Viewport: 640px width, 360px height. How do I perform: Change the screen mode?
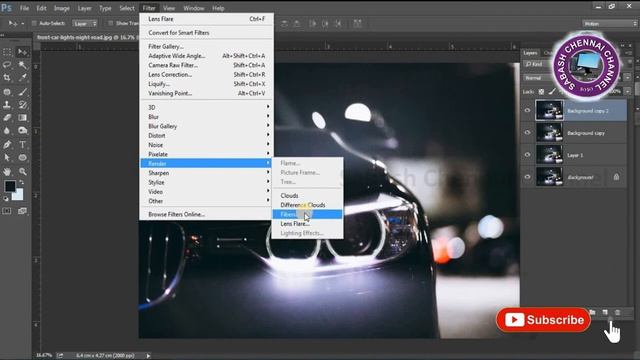pyautogui.click(x=22, y=211)
